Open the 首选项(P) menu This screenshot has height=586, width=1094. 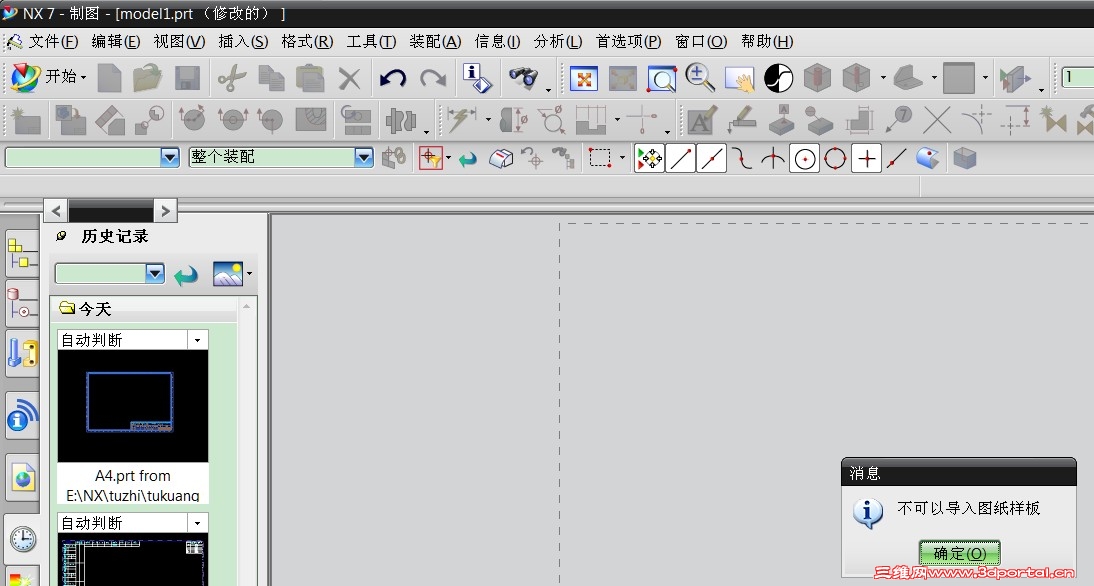click(x=628, y=42)
